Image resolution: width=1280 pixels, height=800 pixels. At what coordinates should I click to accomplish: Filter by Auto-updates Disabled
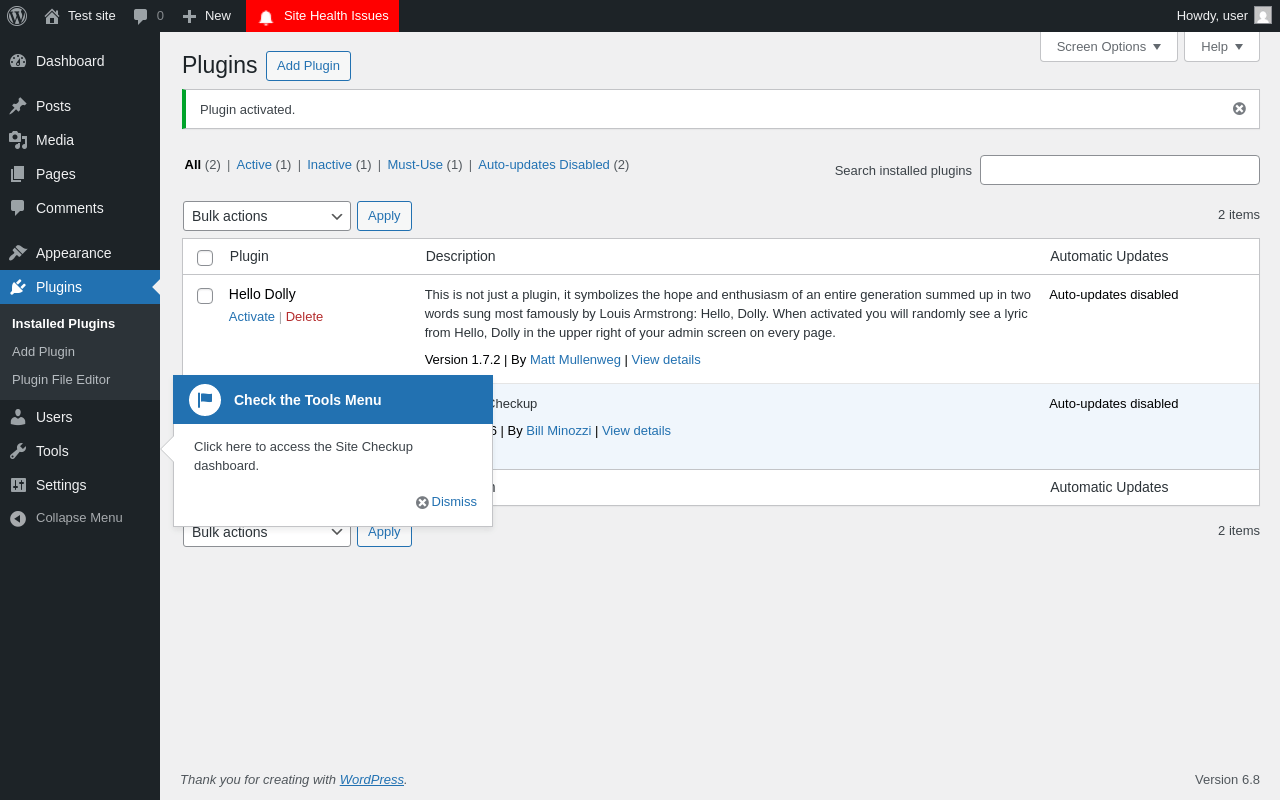pos(544,164)
